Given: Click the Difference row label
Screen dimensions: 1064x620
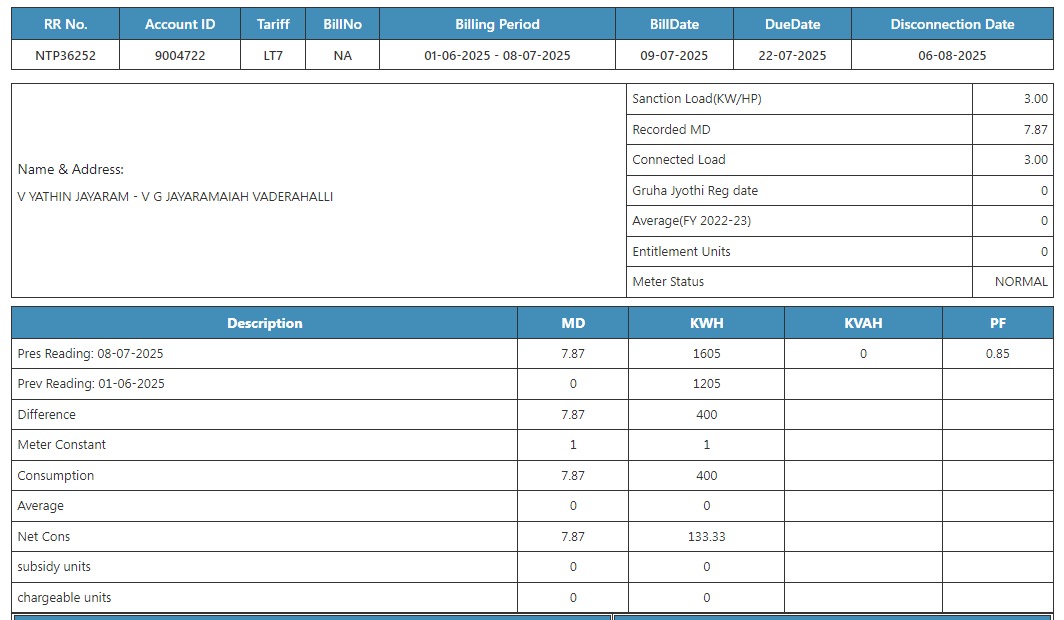Looking at the screenshot, I should tap(47, 414).
